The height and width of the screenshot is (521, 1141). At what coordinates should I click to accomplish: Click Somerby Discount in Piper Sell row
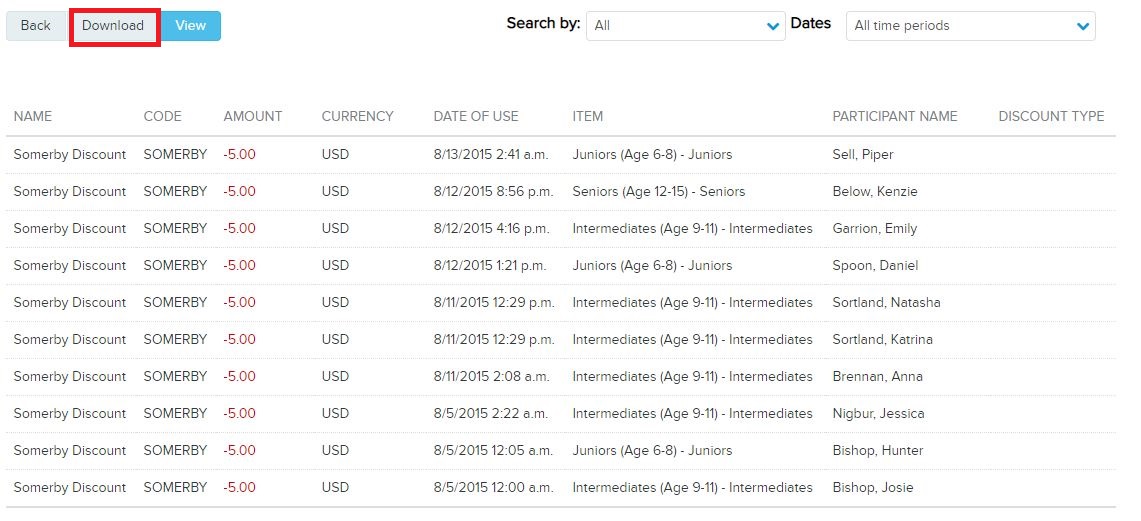click(x=70, y=154)
